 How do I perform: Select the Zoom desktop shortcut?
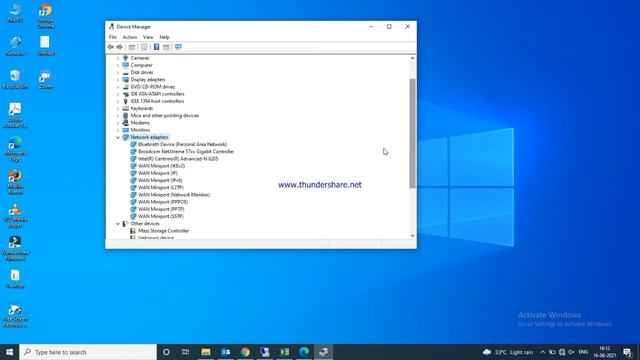pos(45,79)
